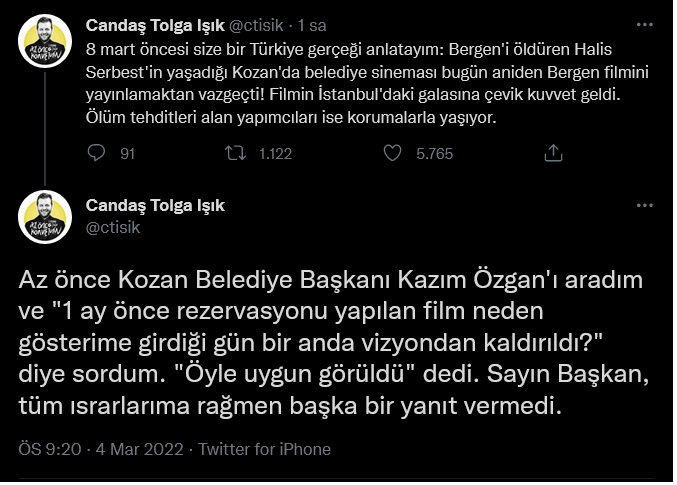This screenshot has width=677, height=485.
Task: Click the '1 sa' timestamp on the top tweet
Action: [312, 24]
